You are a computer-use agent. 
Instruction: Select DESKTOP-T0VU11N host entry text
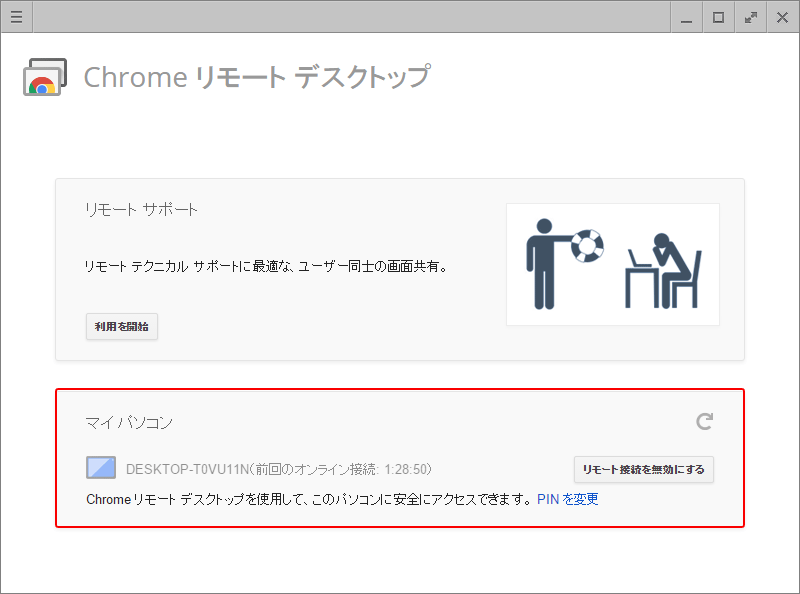pos(279,469)
